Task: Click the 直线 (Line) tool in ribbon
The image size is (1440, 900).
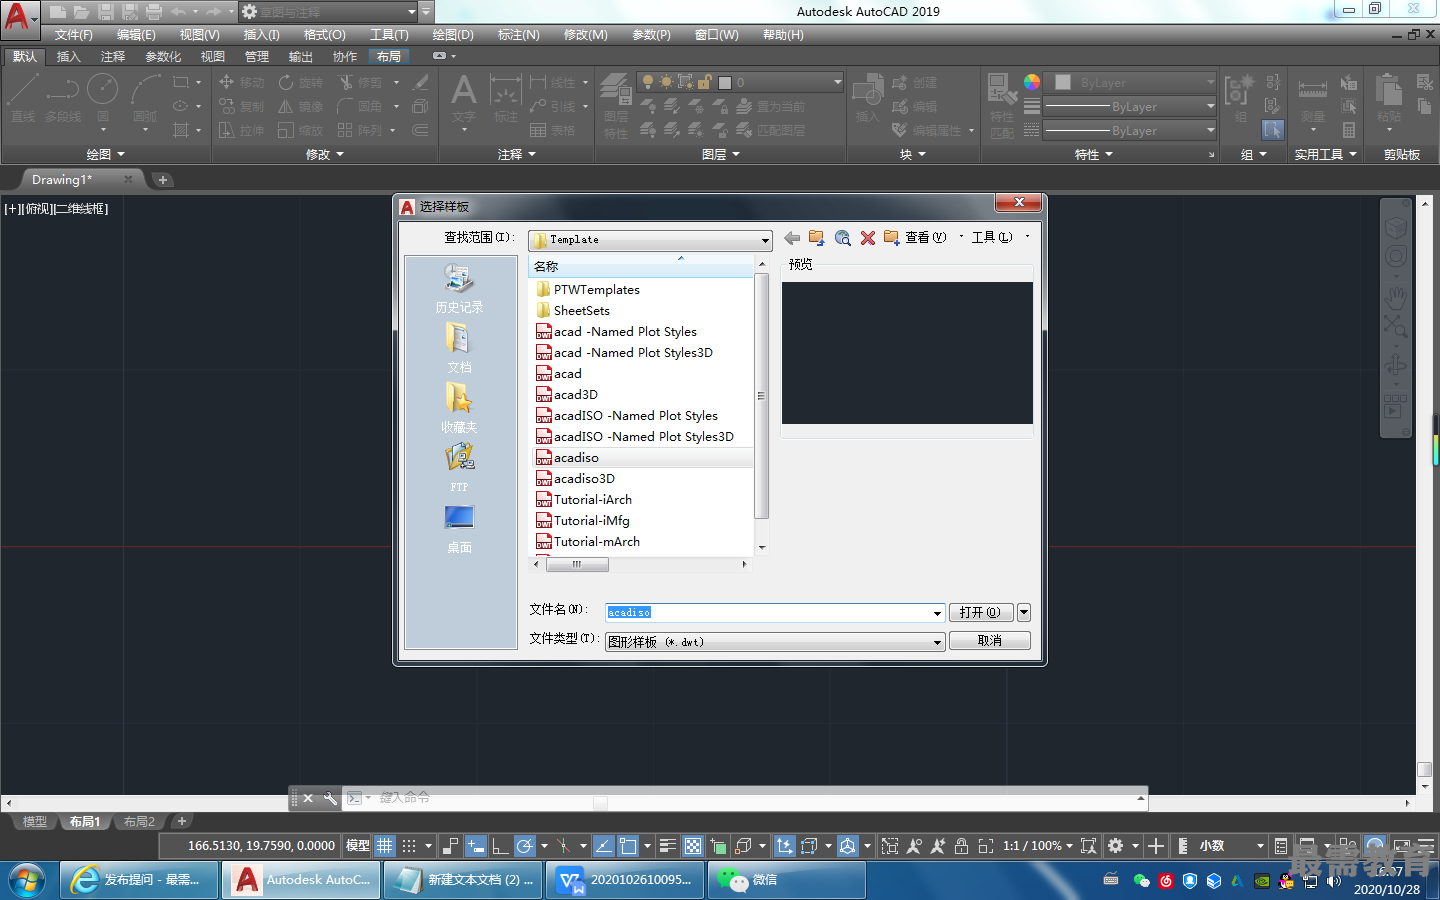Action: click(x=23, y=98)
